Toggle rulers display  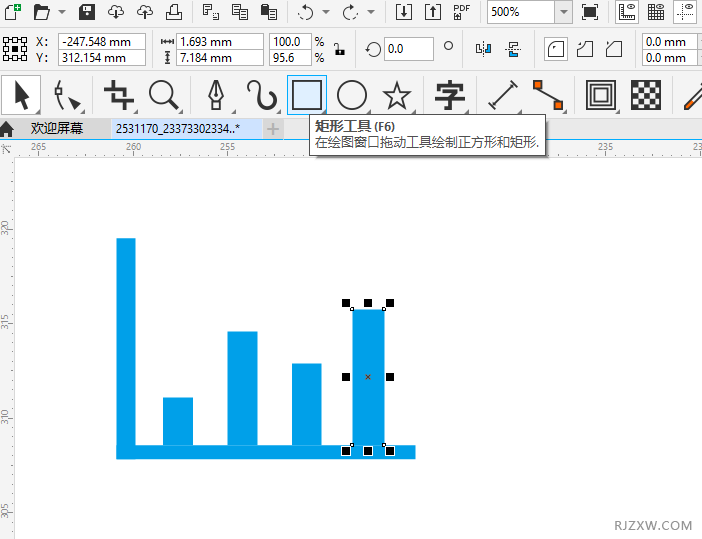[627, 12]
